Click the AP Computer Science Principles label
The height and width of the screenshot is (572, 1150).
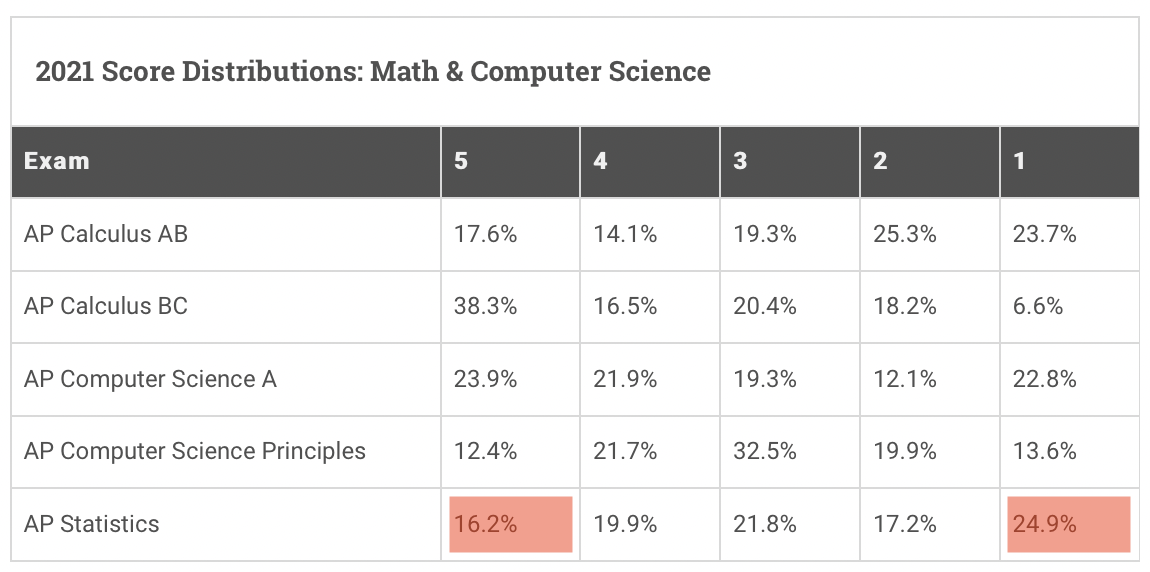[x=195, y=451]
